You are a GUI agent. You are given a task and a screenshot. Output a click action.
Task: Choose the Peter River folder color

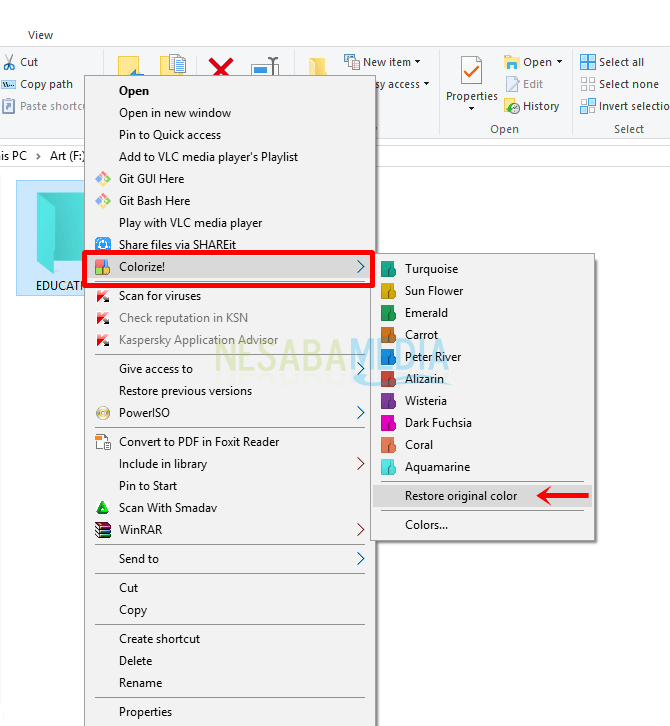click(x=483, y=357)
